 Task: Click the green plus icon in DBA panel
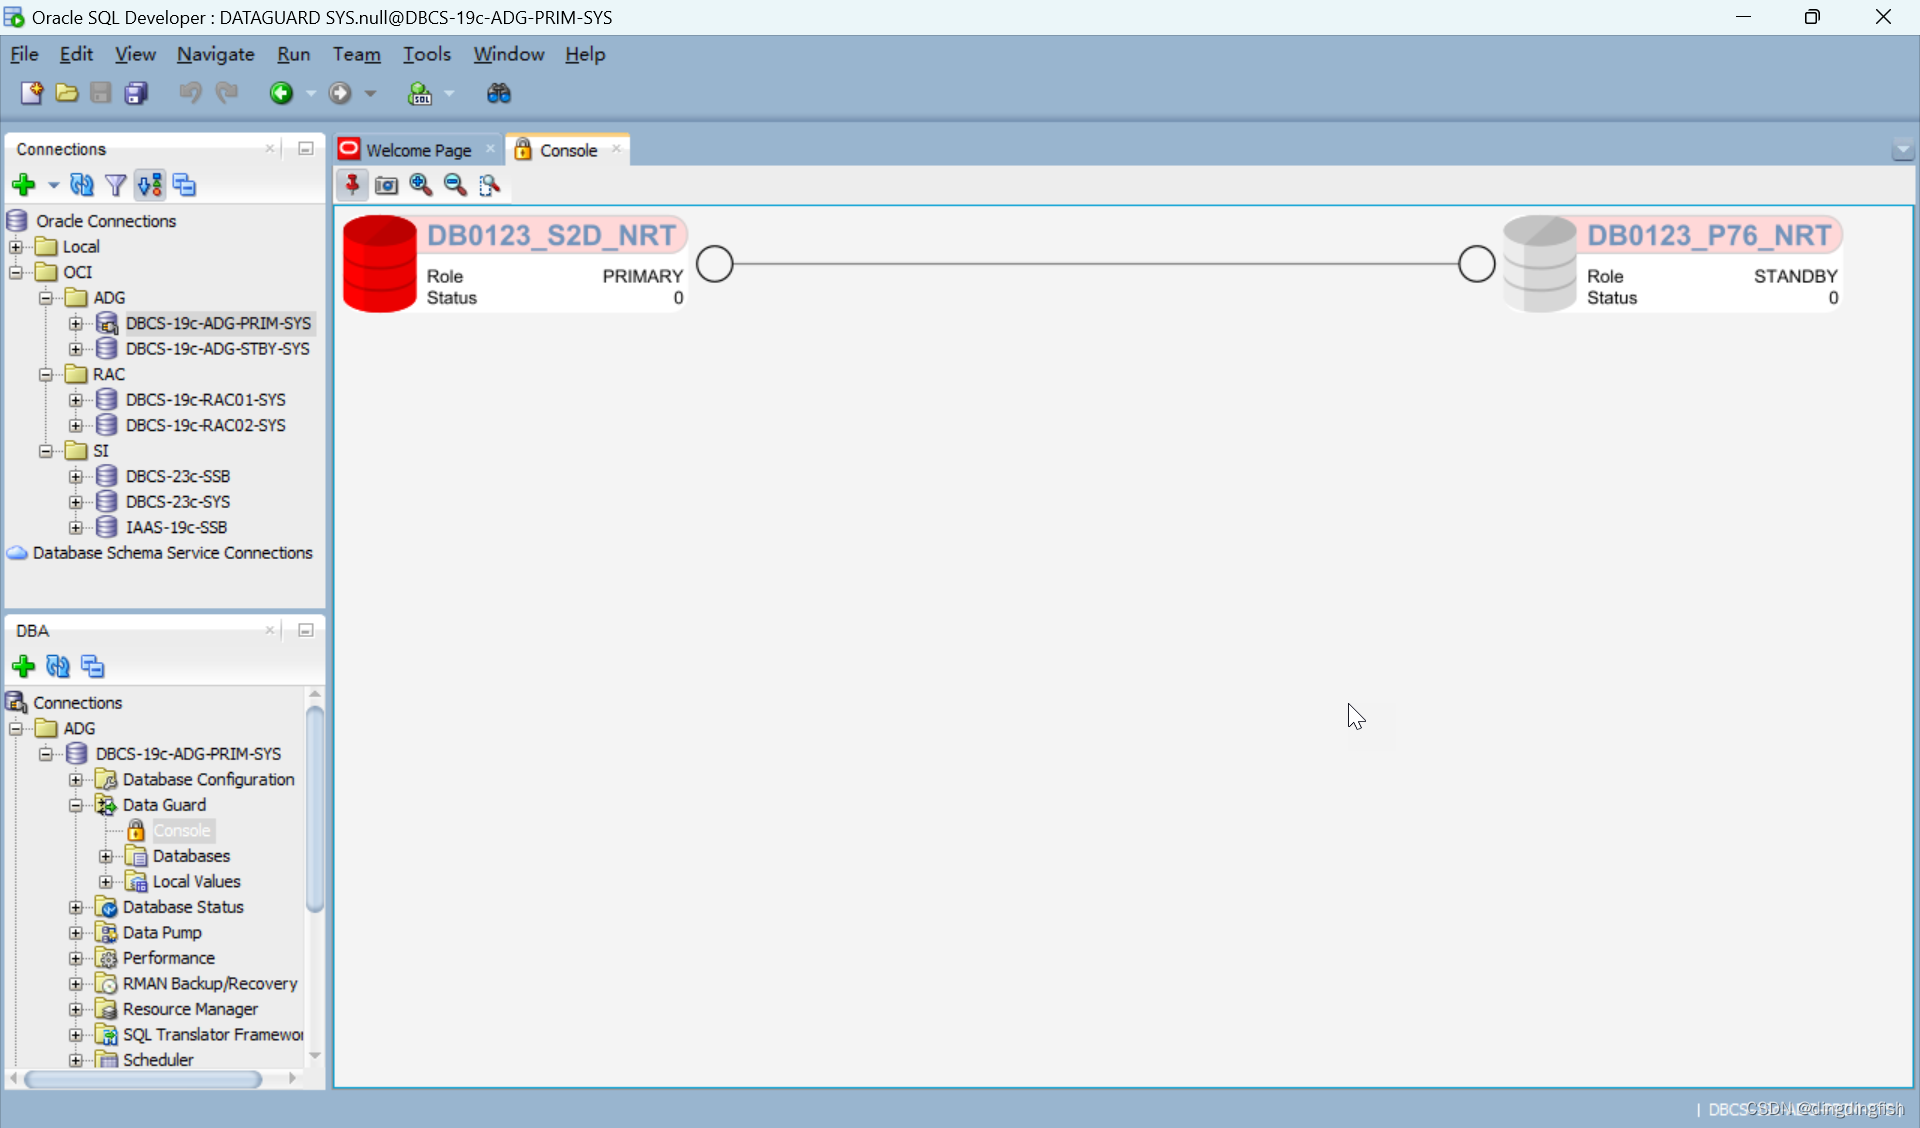(23, 666)
